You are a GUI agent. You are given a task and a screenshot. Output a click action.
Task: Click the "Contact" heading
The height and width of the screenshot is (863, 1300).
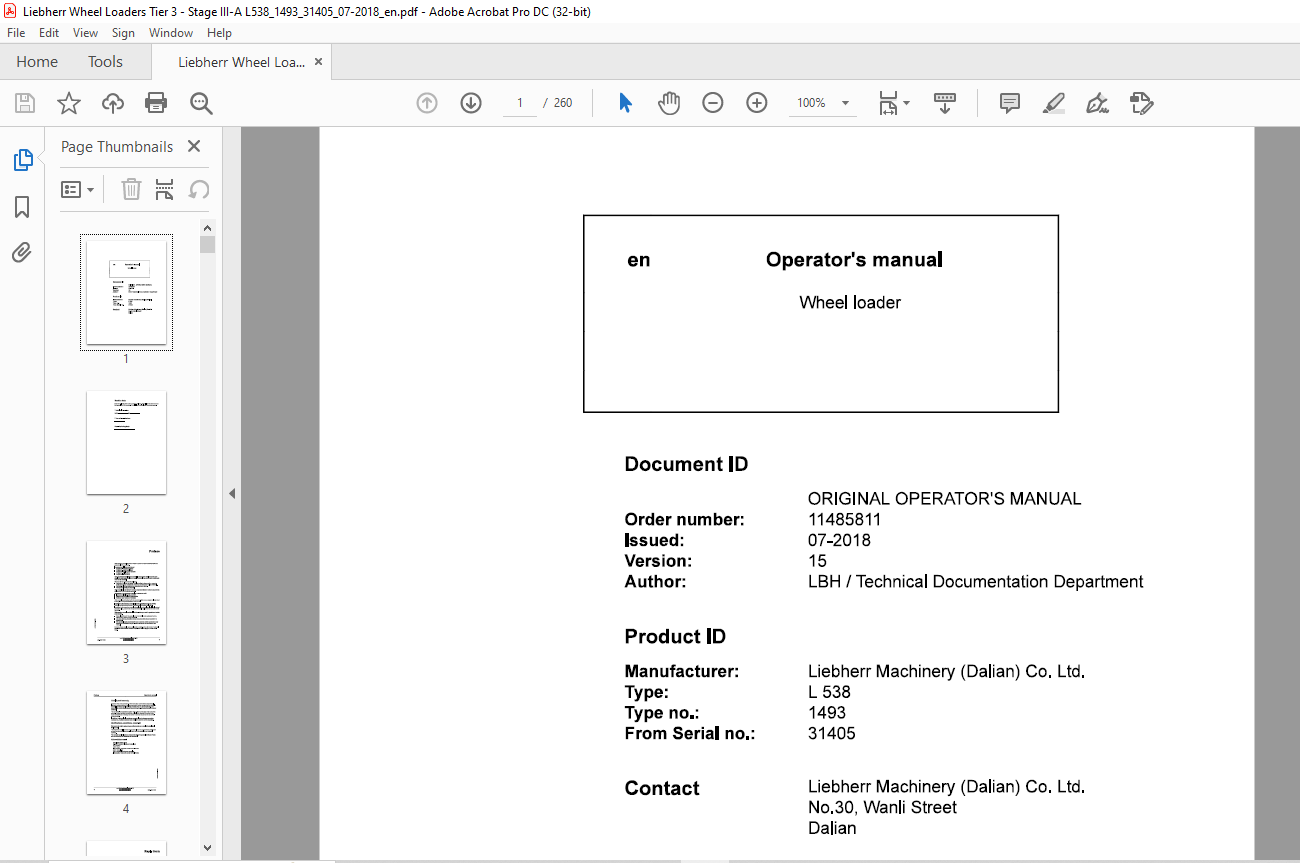click(662, 789)
